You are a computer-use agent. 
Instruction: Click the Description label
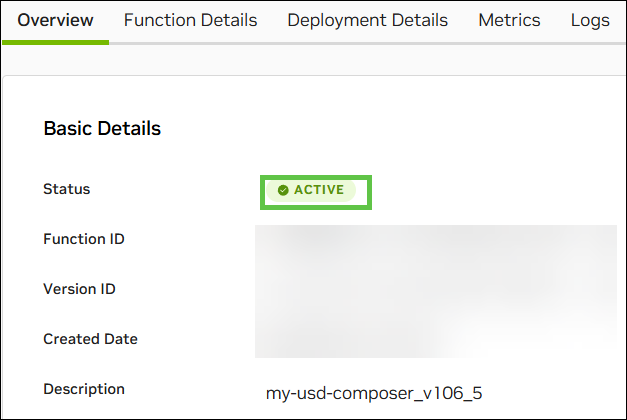point(84,389)
